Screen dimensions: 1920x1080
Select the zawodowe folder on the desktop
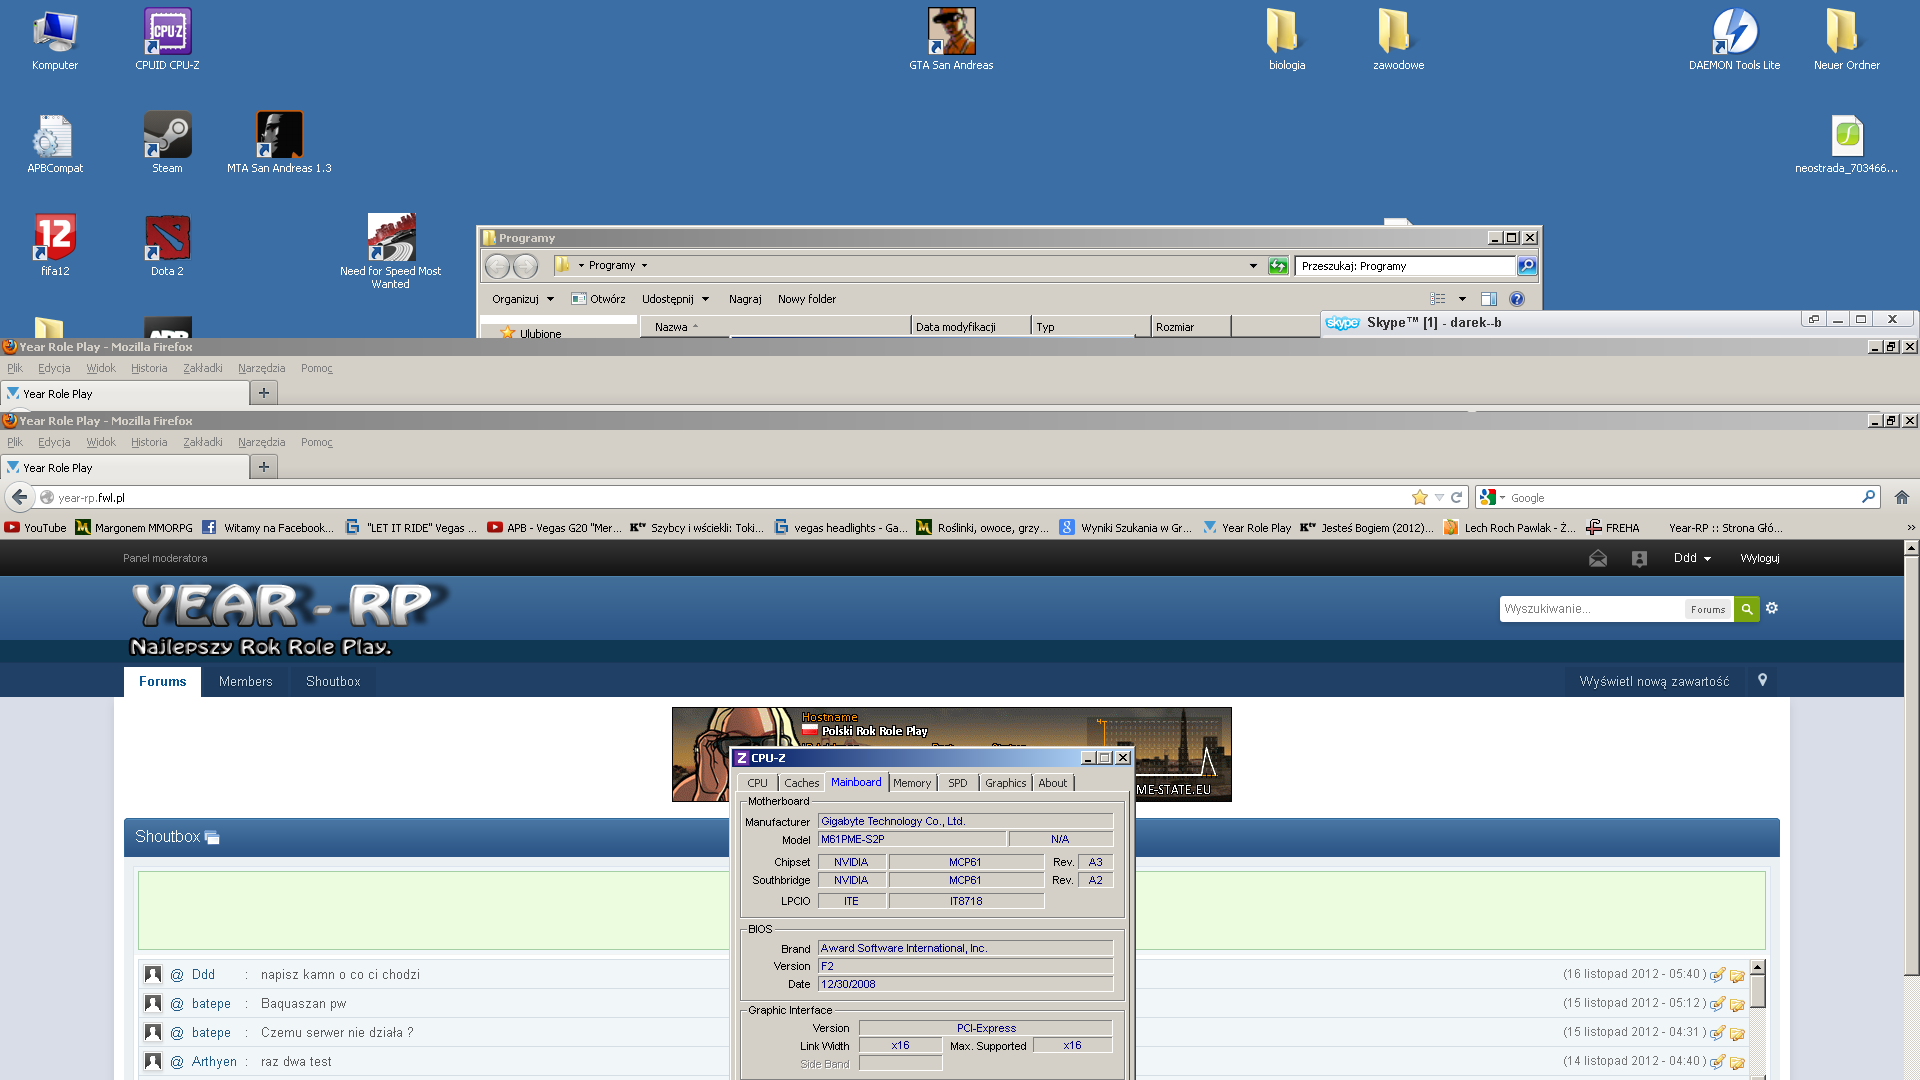tap(1398, 40)
